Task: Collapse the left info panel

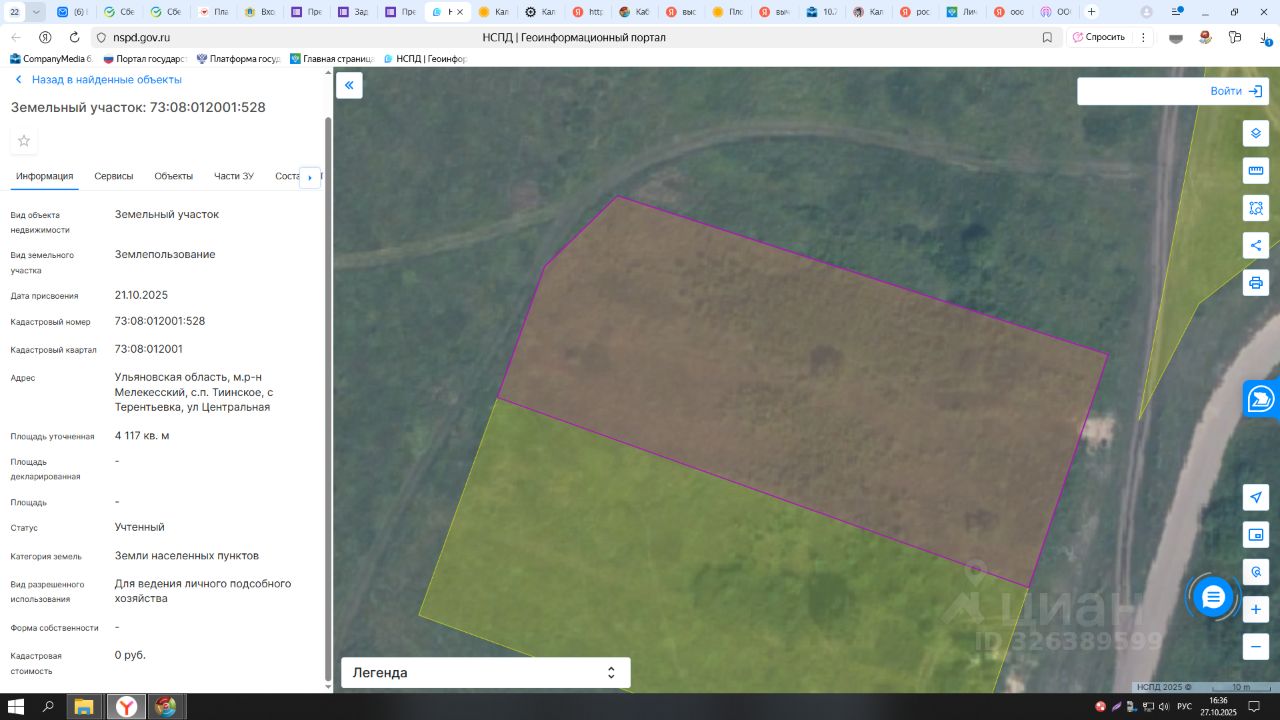Action: click(349, 85)
